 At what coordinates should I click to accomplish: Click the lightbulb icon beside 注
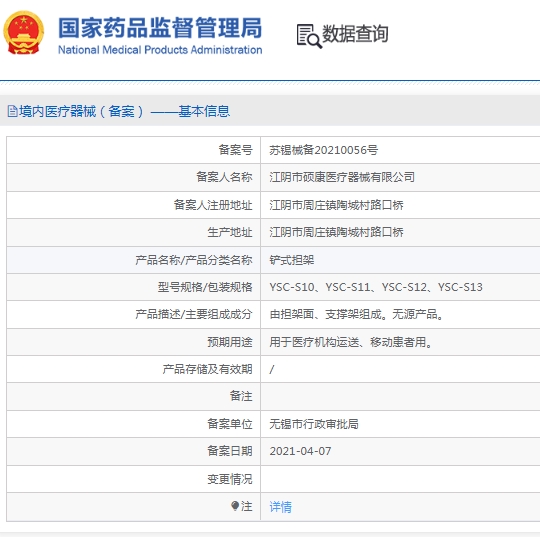(x=235, y=506)
